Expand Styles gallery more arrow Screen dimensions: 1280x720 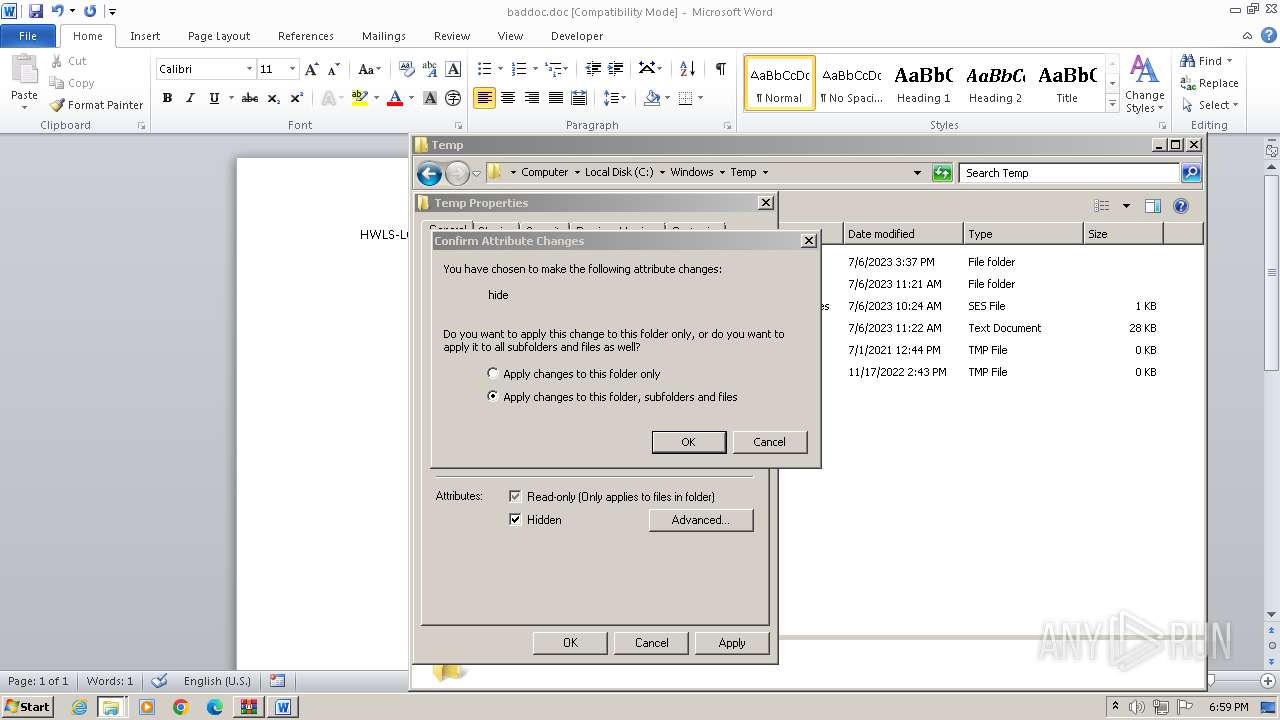coord(1112,104)
